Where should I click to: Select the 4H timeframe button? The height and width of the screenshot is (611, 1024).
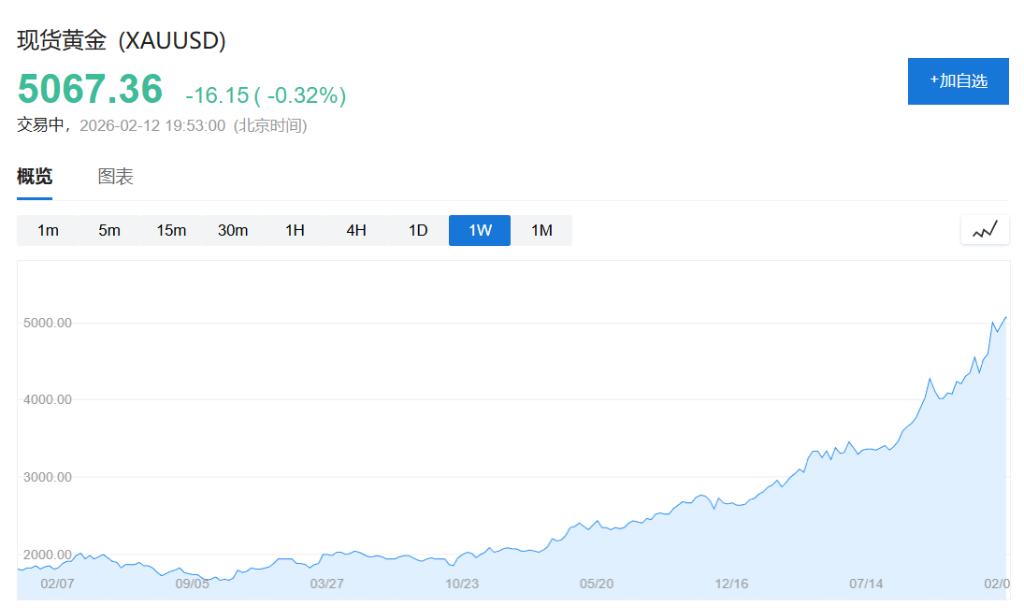tap(356, 230)
